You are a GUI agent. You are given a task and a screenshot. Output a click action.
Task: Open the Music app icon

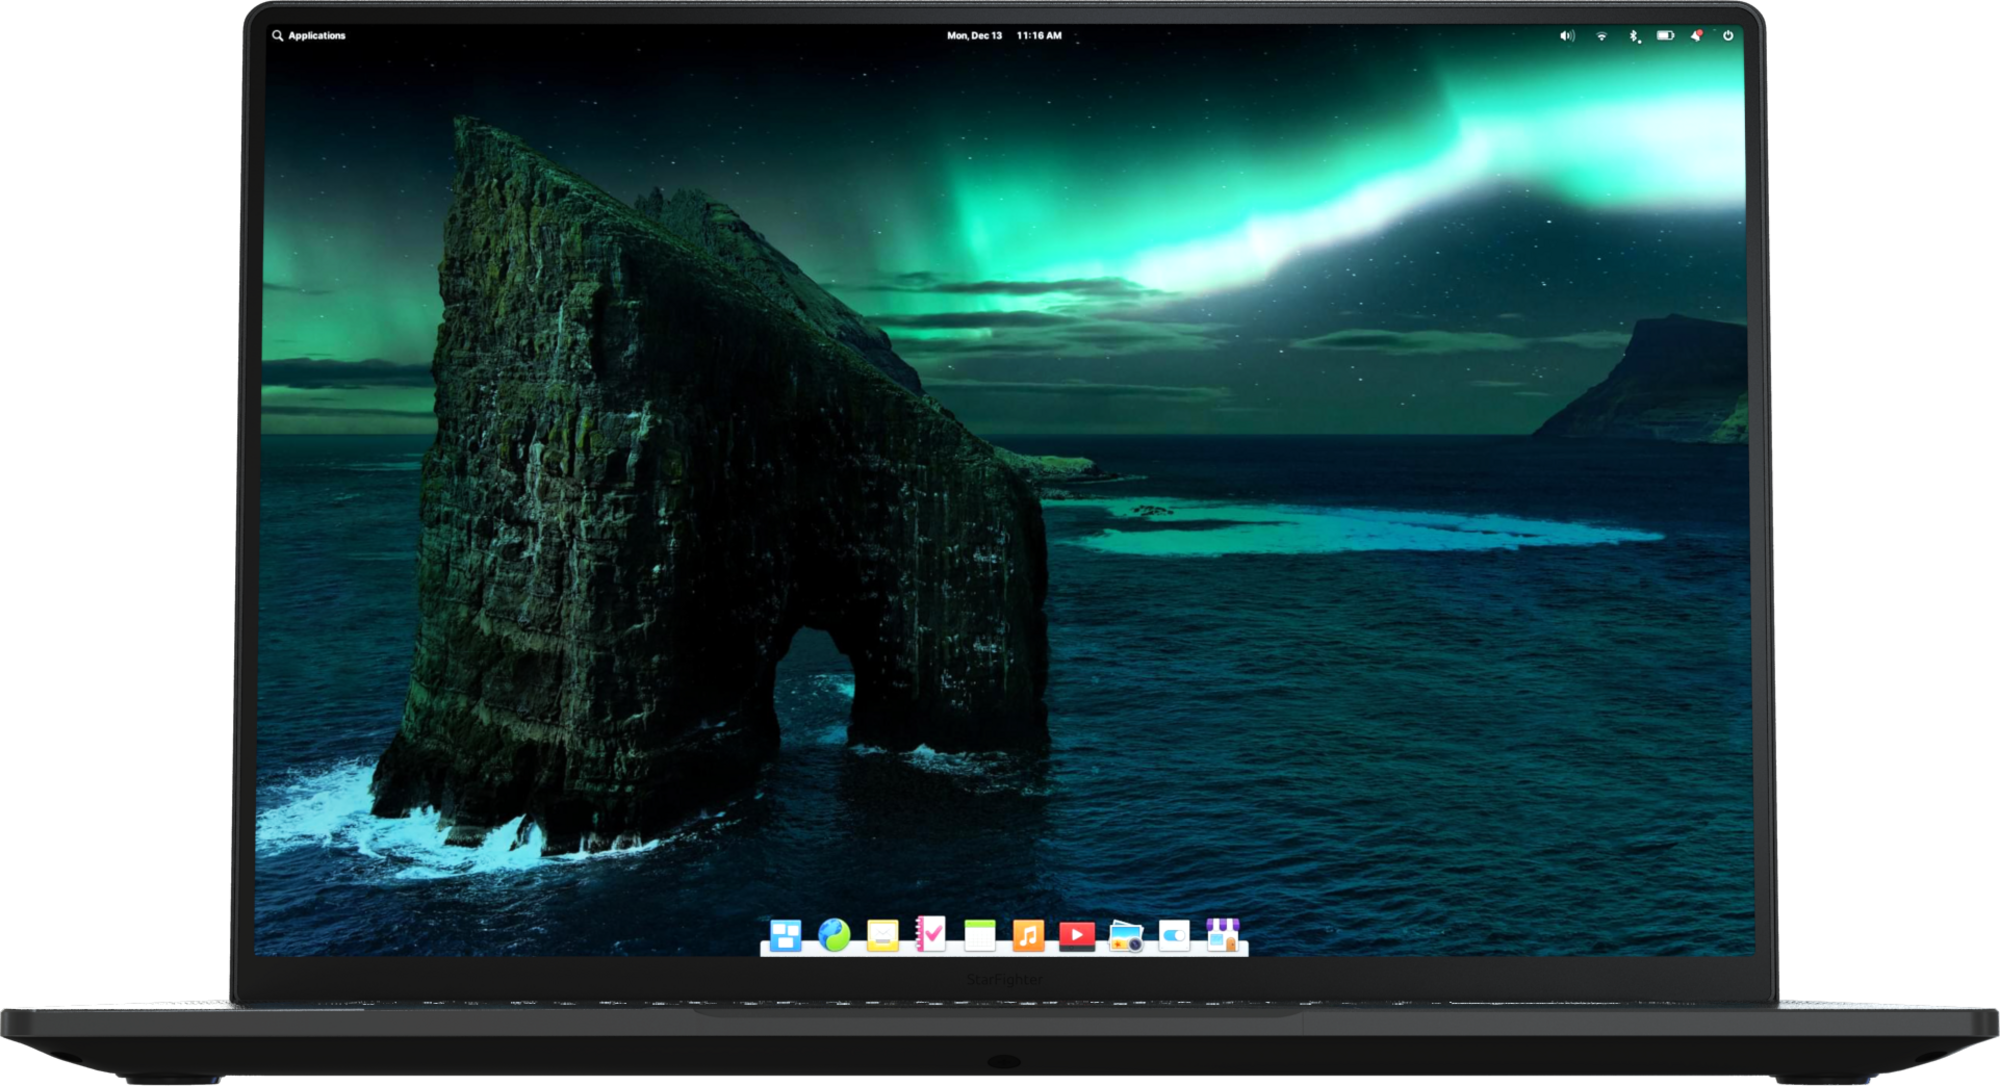[x=1028, y=936]
